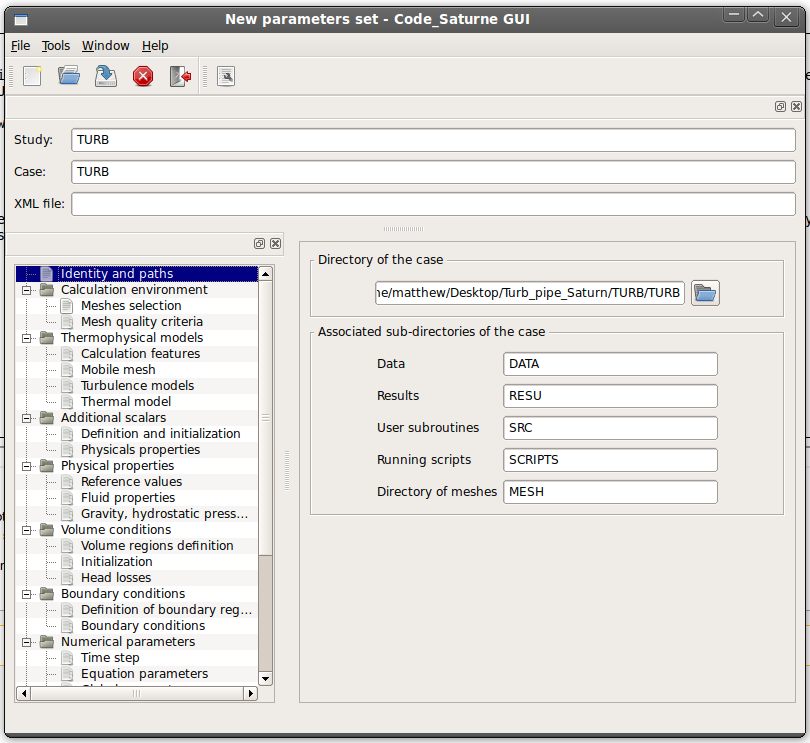Open the Initialization page under Volume conditions
Image resolution: width=810 pixels, height=743 pixels.
117,562
